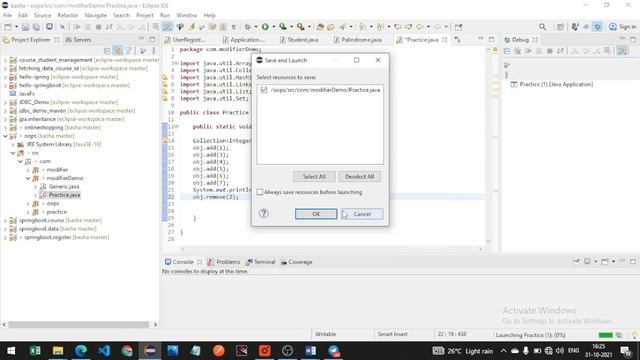Click the Save floppy toolbar icon

(x=25, y=27)
